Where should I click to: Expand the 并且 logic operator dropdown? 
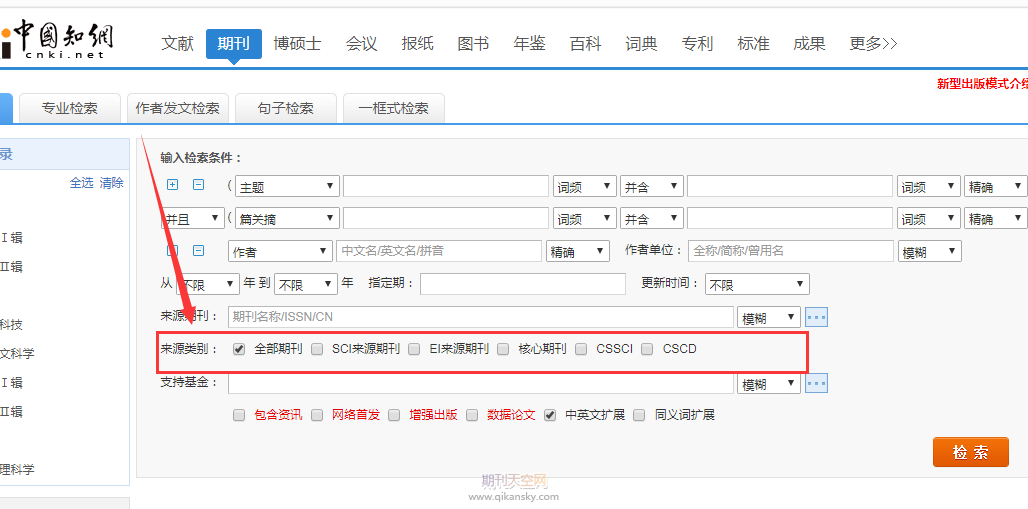click(193, 218)
